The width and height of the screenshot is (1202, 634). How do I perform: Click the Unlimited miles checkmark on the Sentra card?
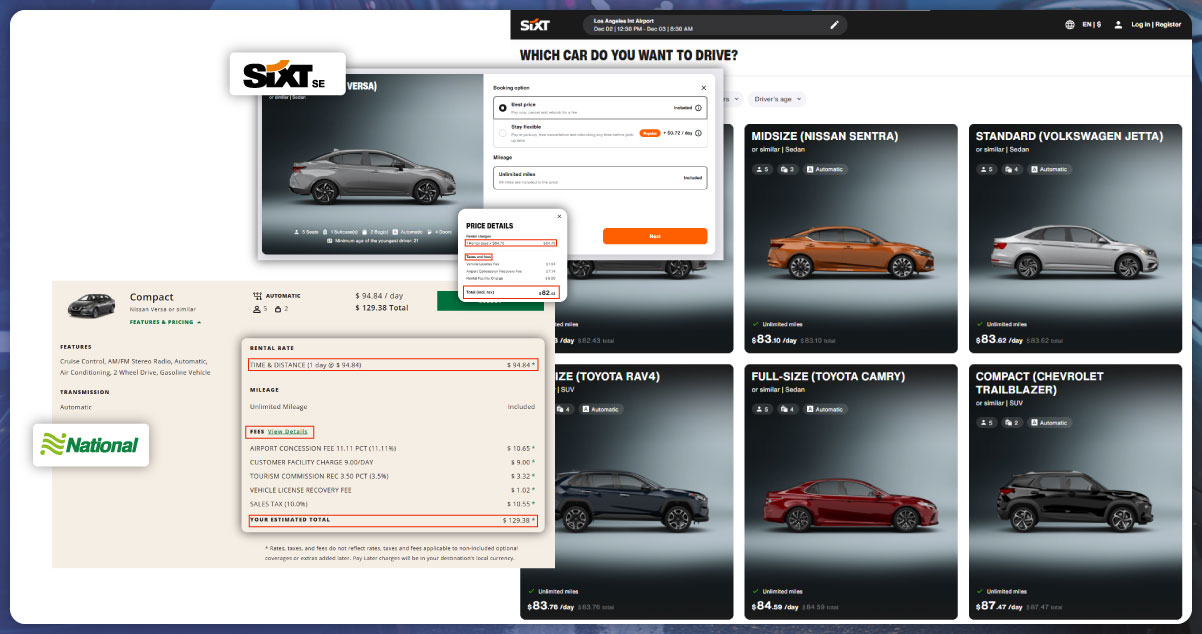(755, 324)
